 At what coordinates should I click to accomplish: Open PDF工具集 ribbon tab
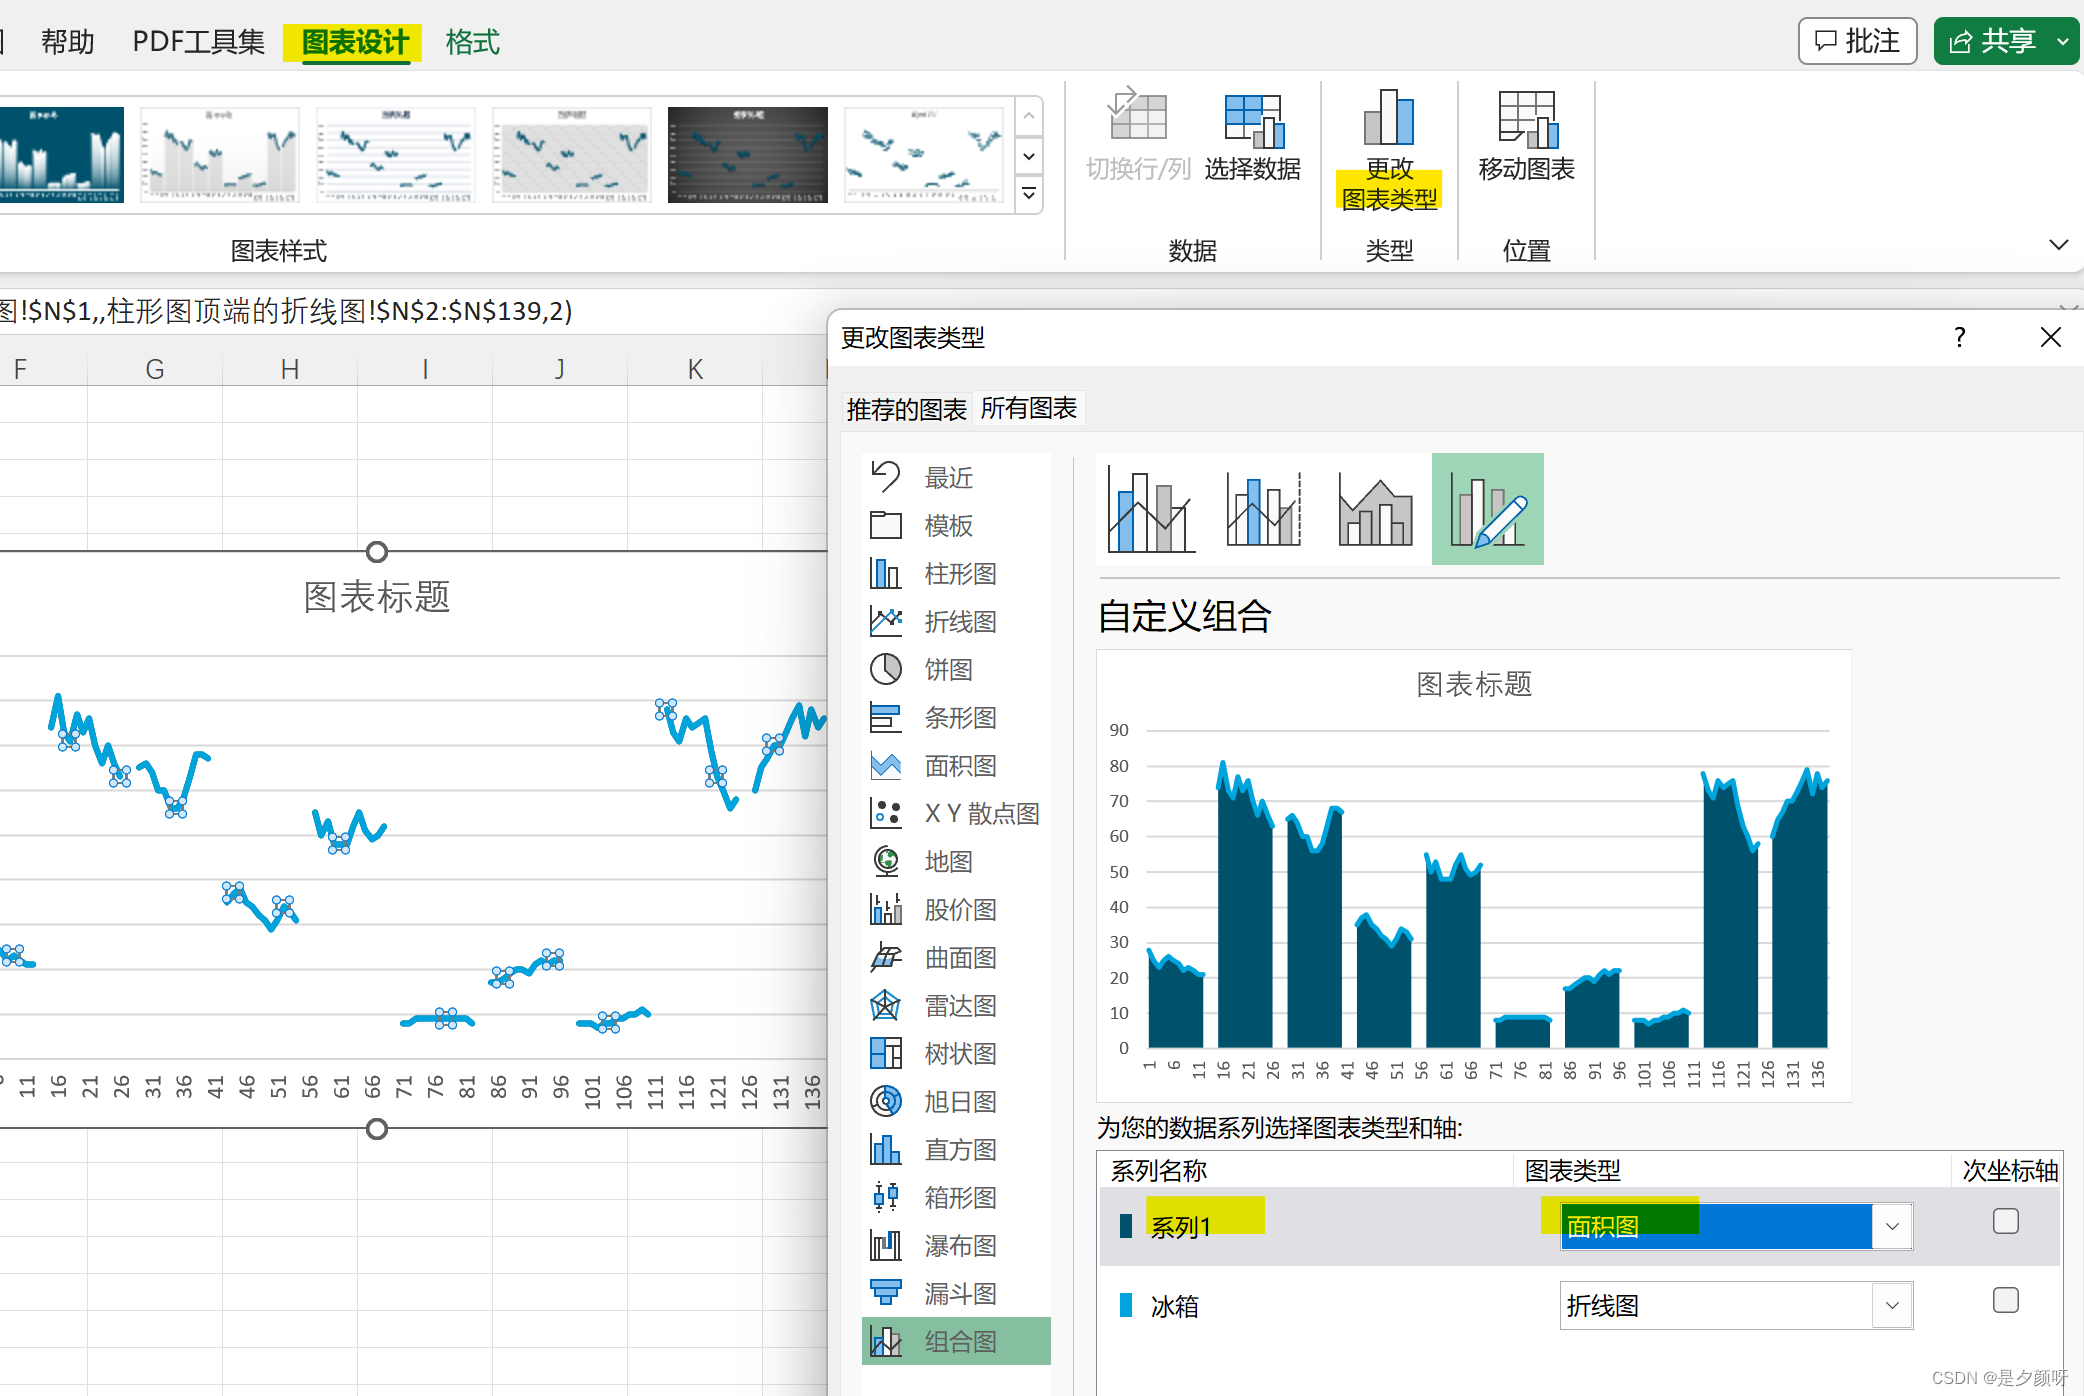click(198, 42)
